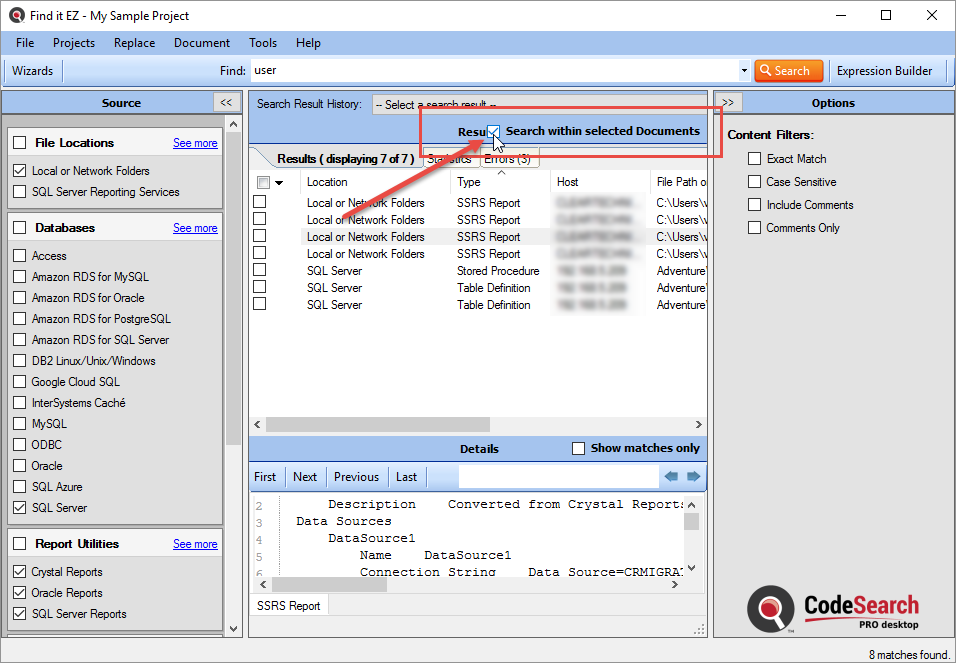Jump to First match
Image resolution: width=956 pixels, height=663 pixels.
265,477
